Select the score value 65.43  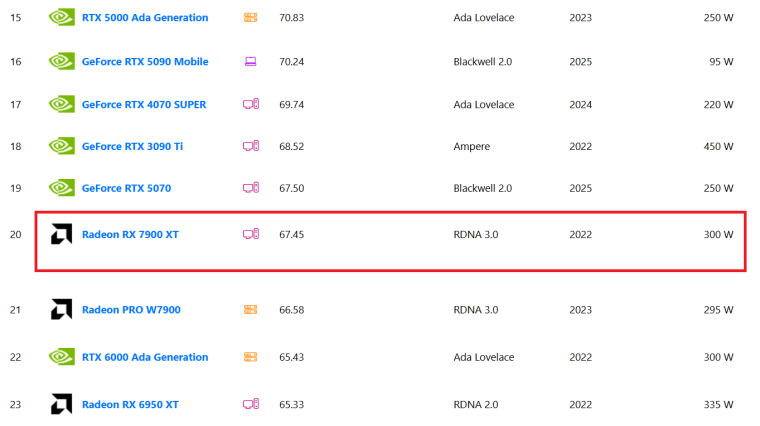point(292,357)
